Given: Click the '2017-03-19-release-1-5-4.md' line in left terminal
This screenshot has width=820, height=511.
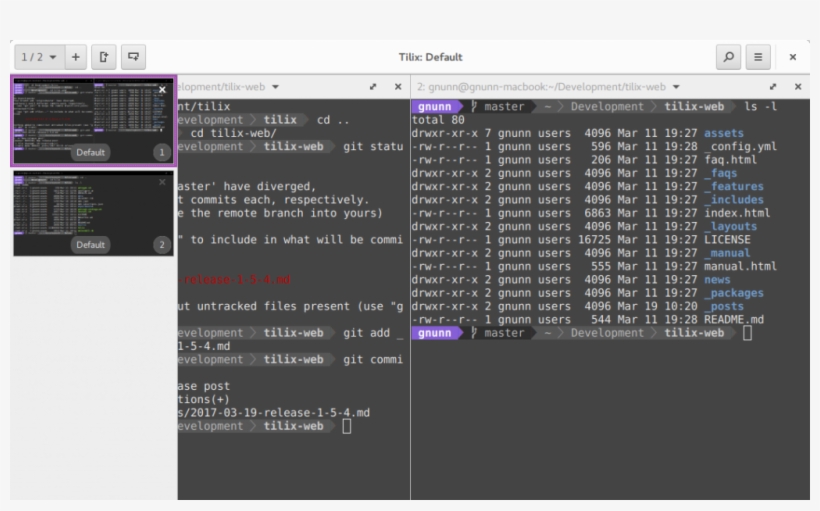Looking at the screenshot, I should pos(274,413).
